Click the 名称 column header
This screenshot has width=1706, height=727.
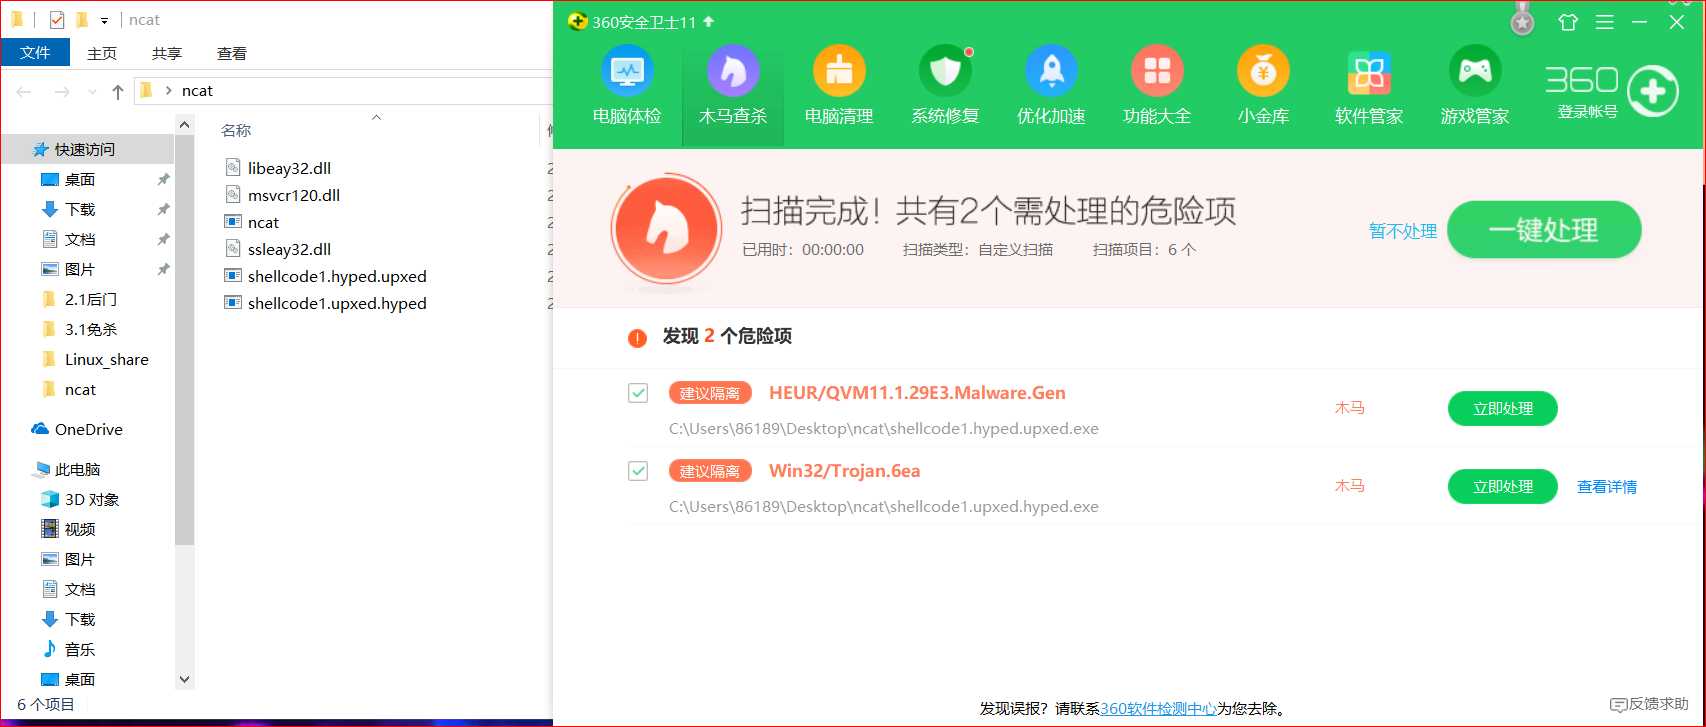click(236, 130)
